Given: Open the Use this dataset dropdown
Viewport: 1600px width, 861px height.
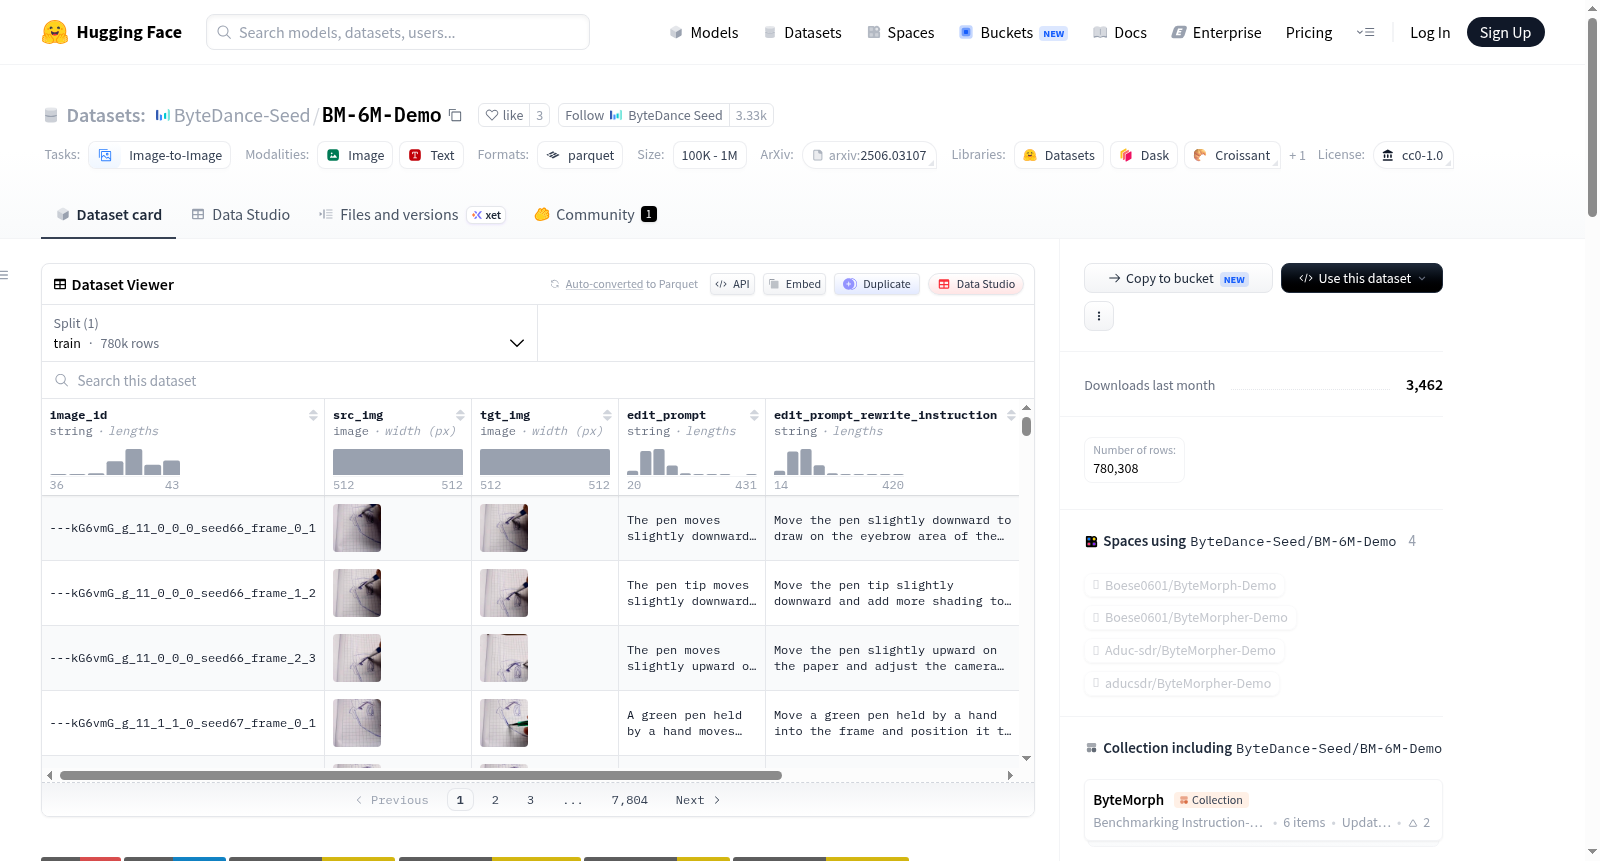Looking at the screenshot, I should click(1362, 278).
